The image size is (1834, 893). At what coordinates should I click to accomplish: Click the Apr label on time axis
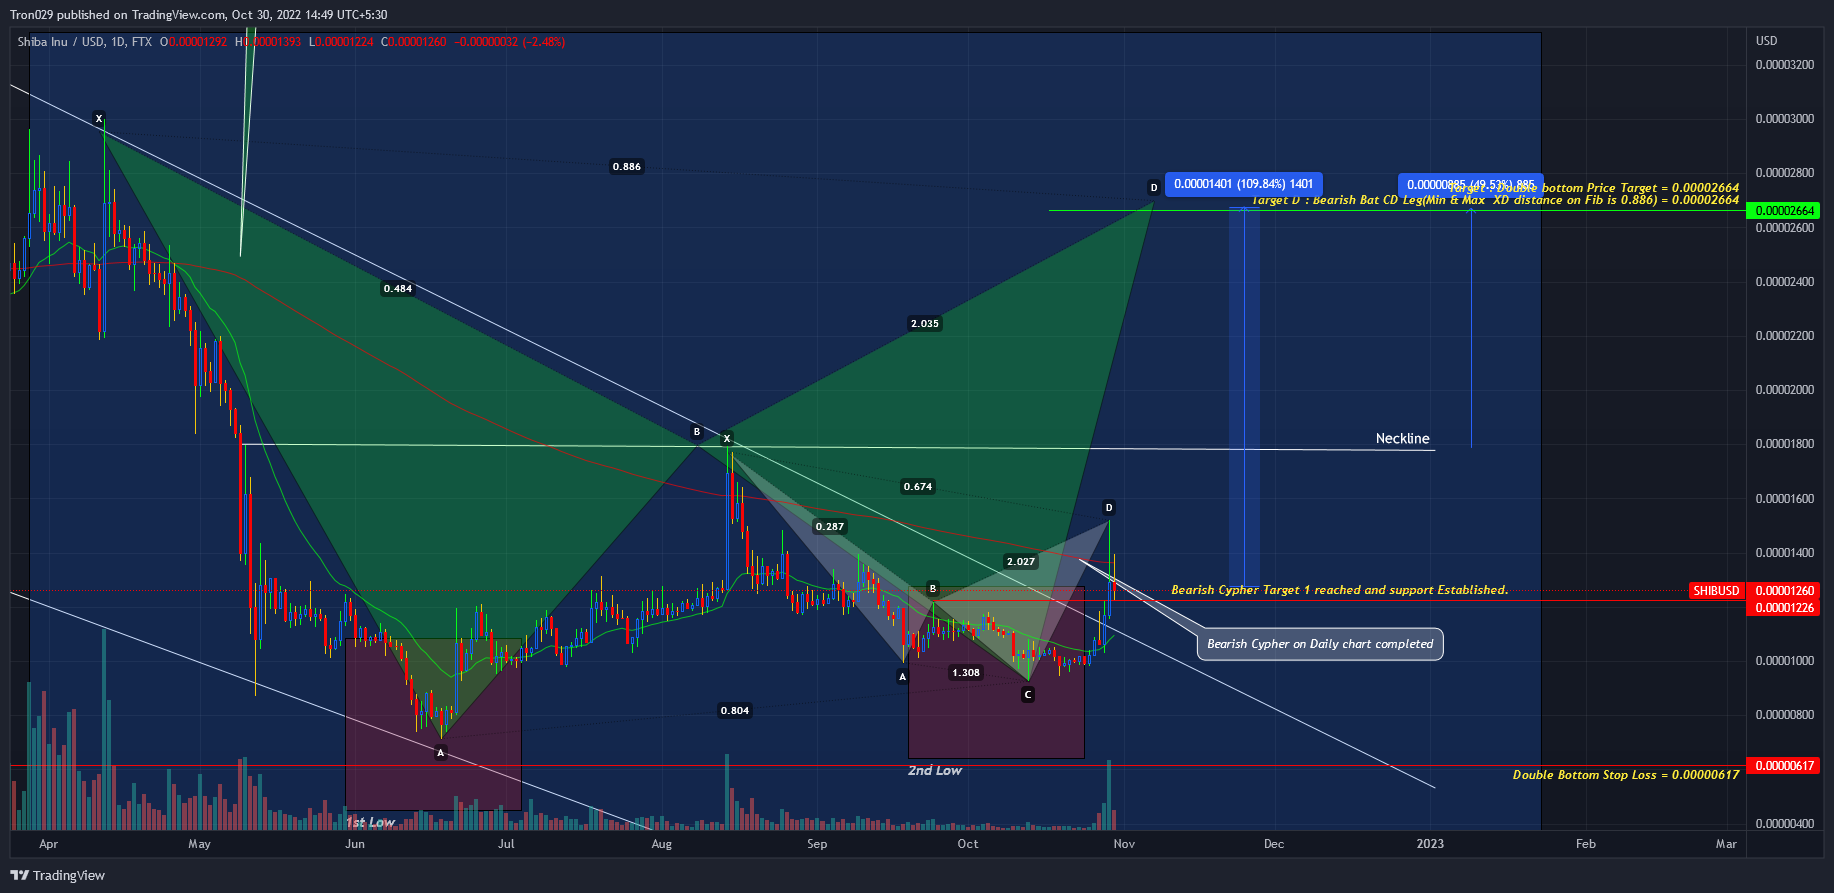[49, 844]
